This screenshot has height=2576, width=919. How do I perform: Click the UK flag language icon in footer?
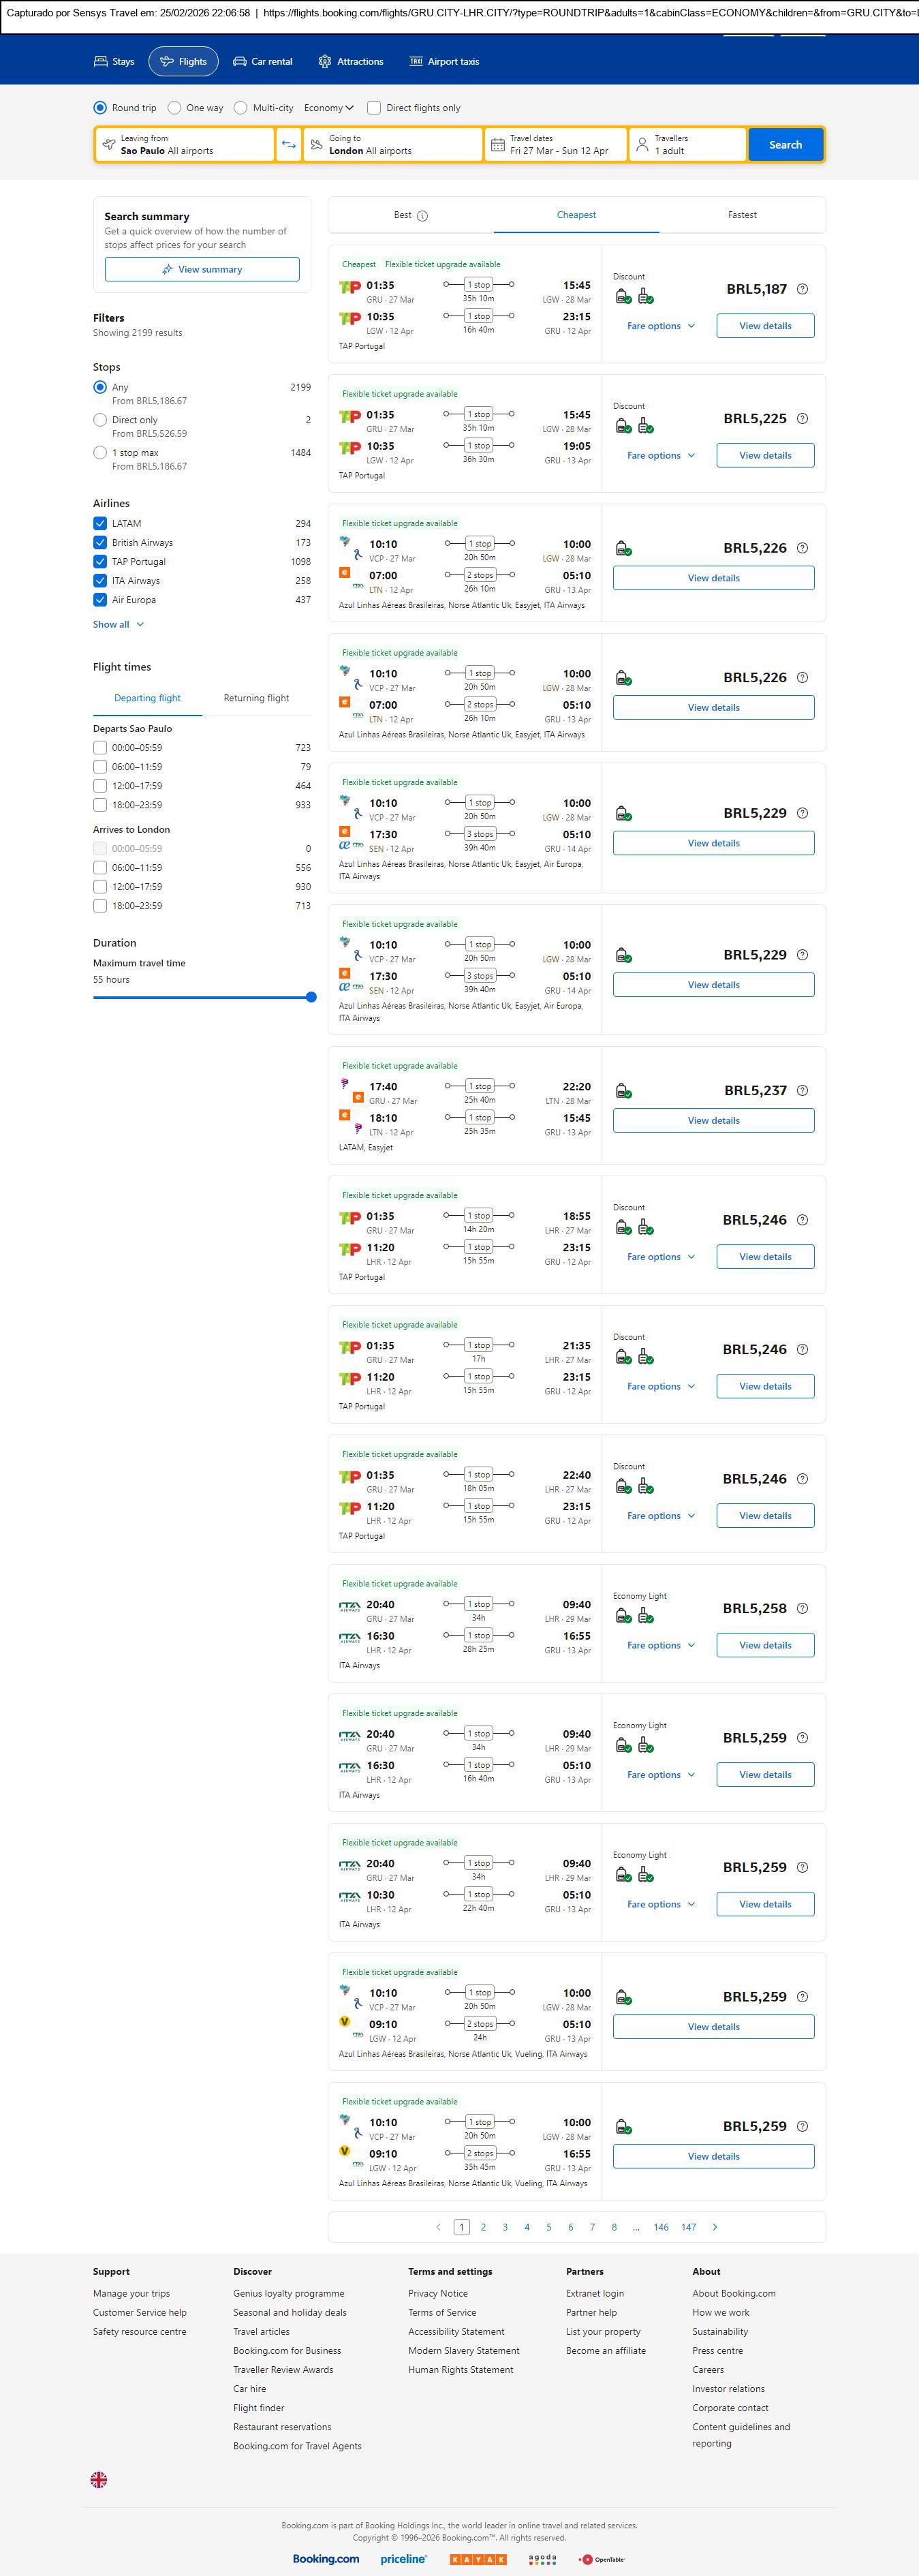coord(99,2479)
